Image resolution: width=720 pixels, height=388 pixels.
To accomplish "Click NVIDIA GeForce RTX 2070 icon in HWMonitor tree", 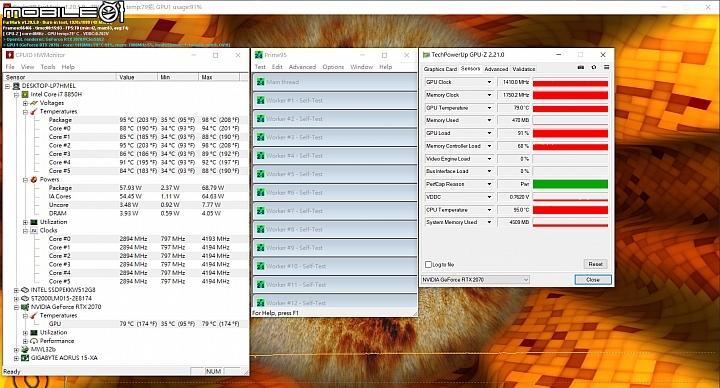I will click(x=25, y=307).
